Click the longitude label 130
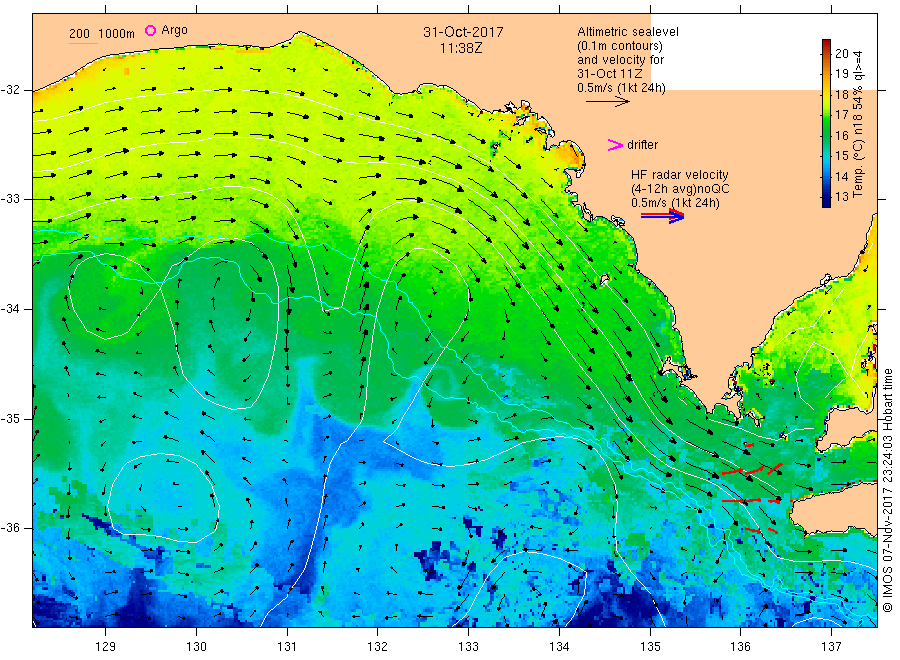 click(x=196, y=646)
